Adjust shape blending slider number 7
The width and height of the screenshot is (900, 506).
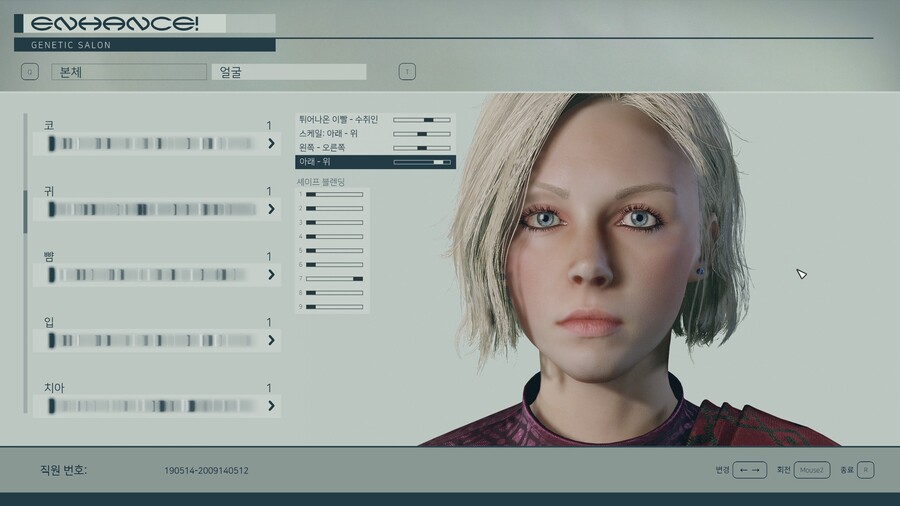[x=334, y=278]
